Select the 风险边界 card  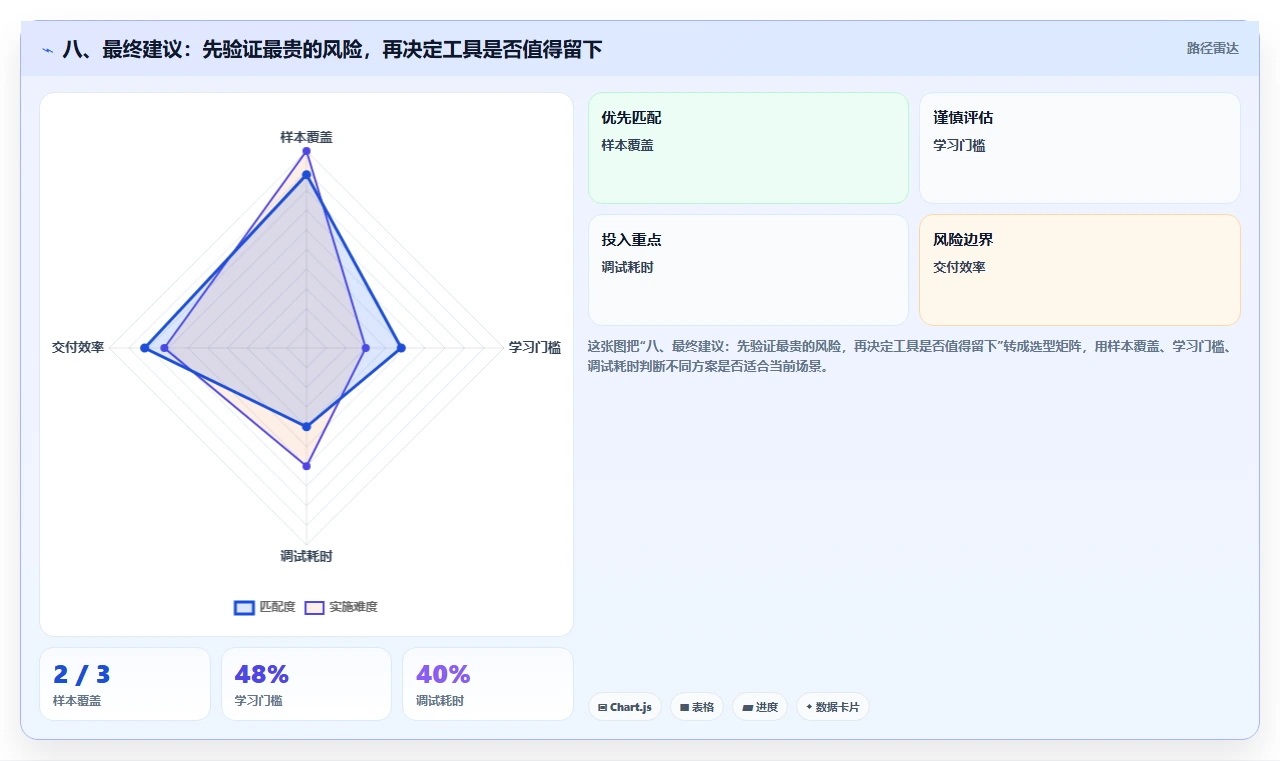pos(1080,270)
